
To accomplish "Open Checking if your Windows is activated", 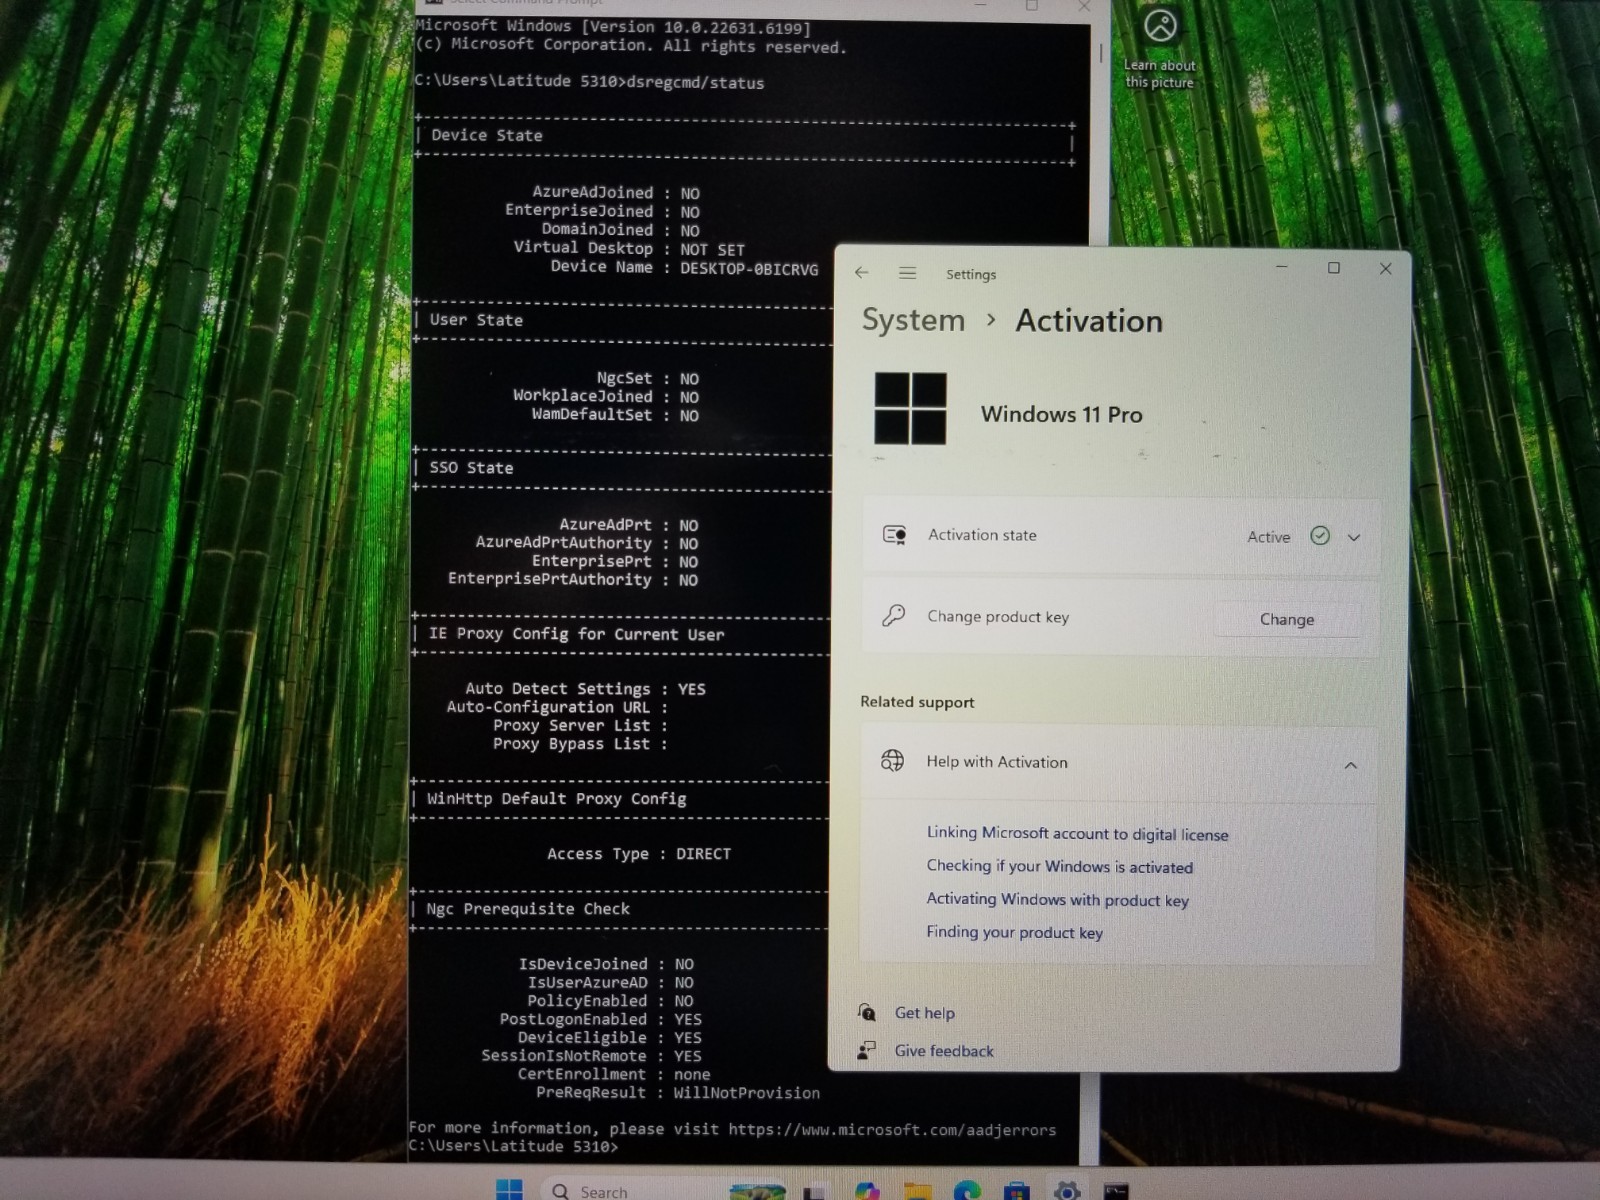I will pyautogui.click(x=1059, y=866).
